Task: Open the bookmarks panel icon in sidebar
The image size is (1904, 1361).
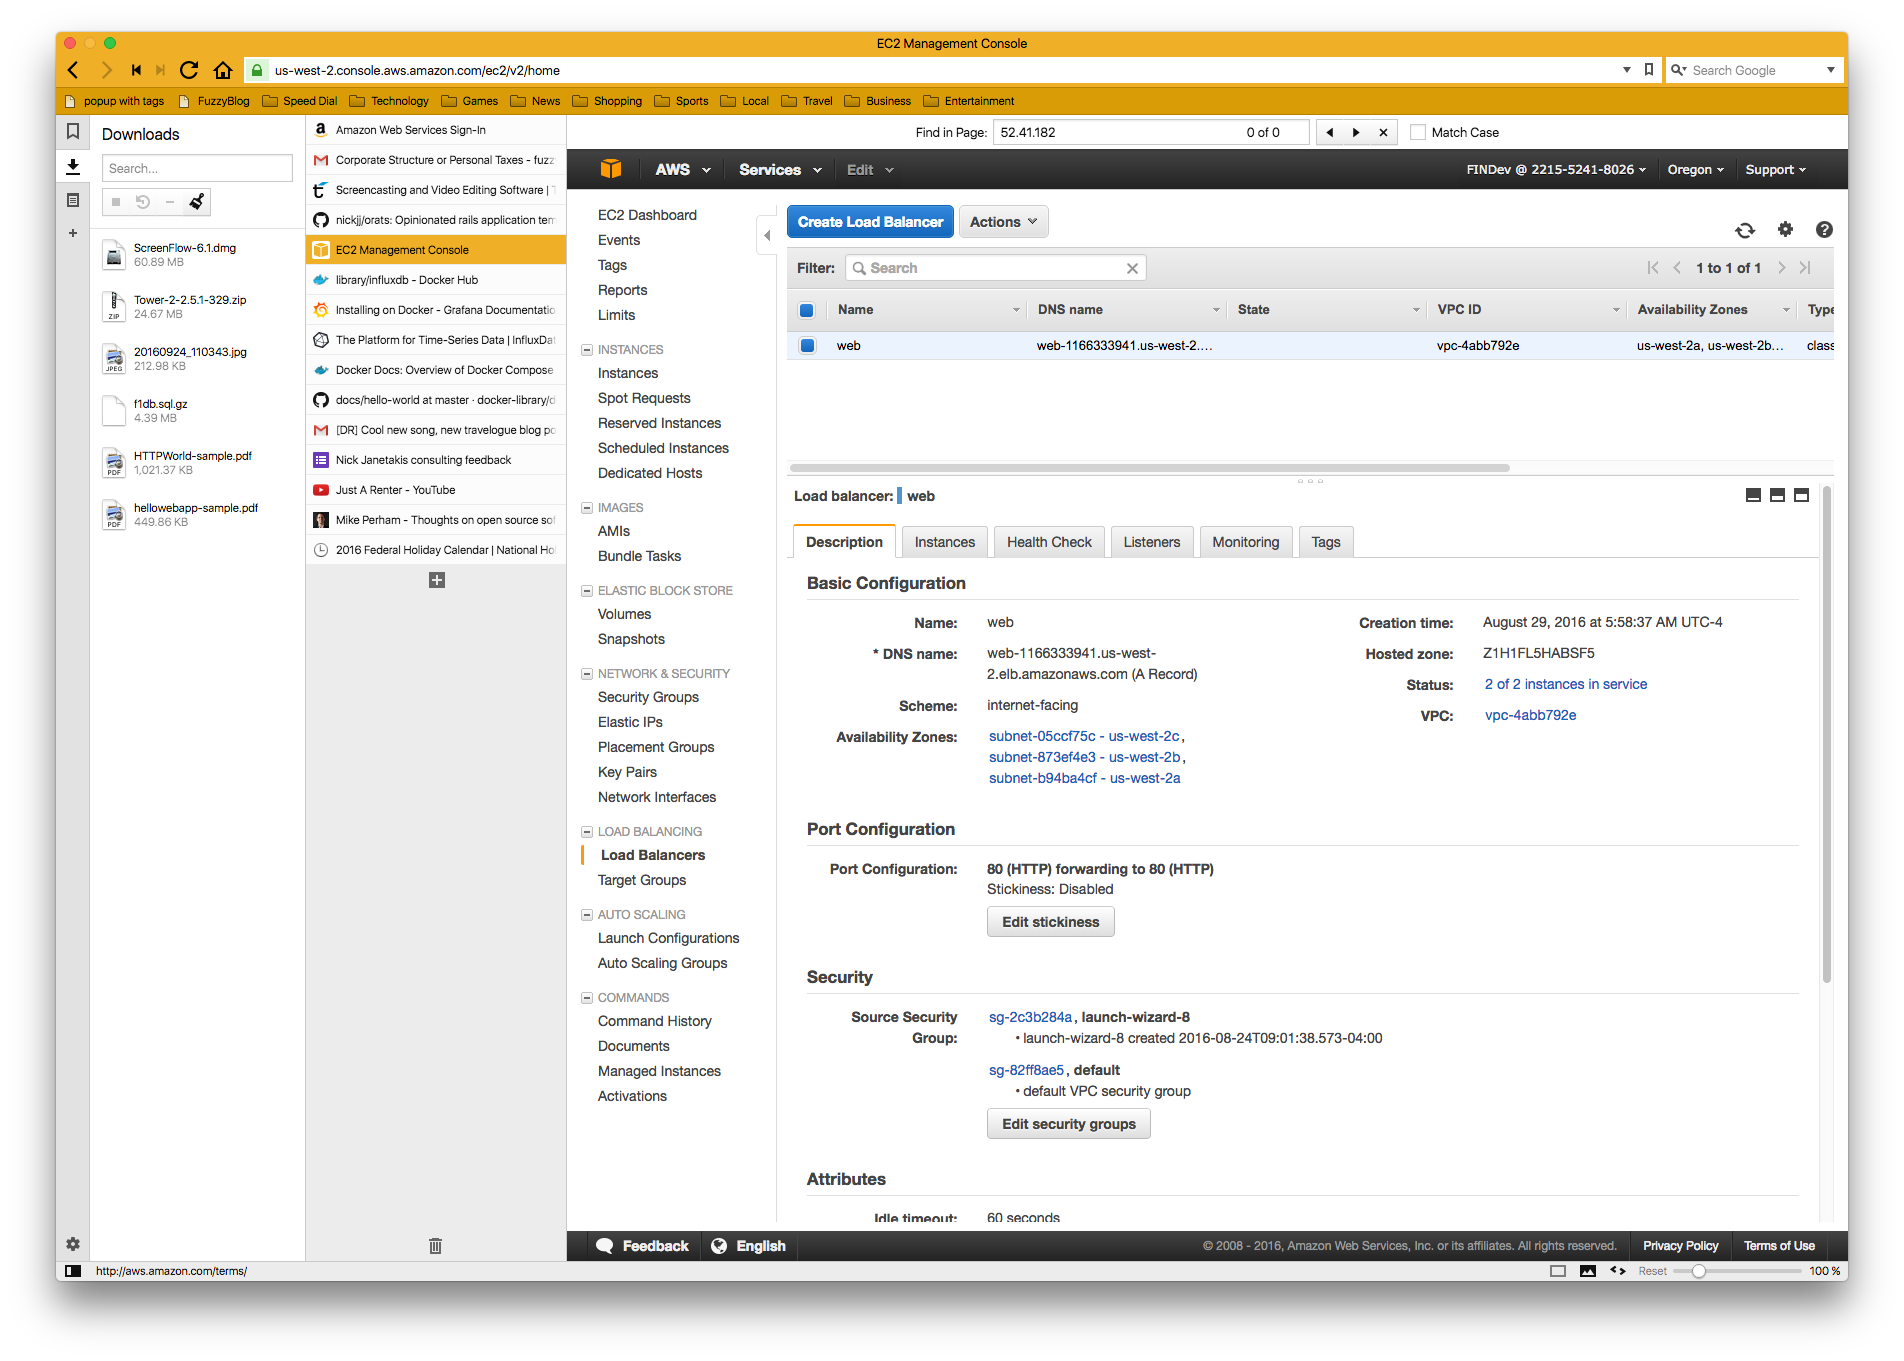Action: tap(73, 131)
